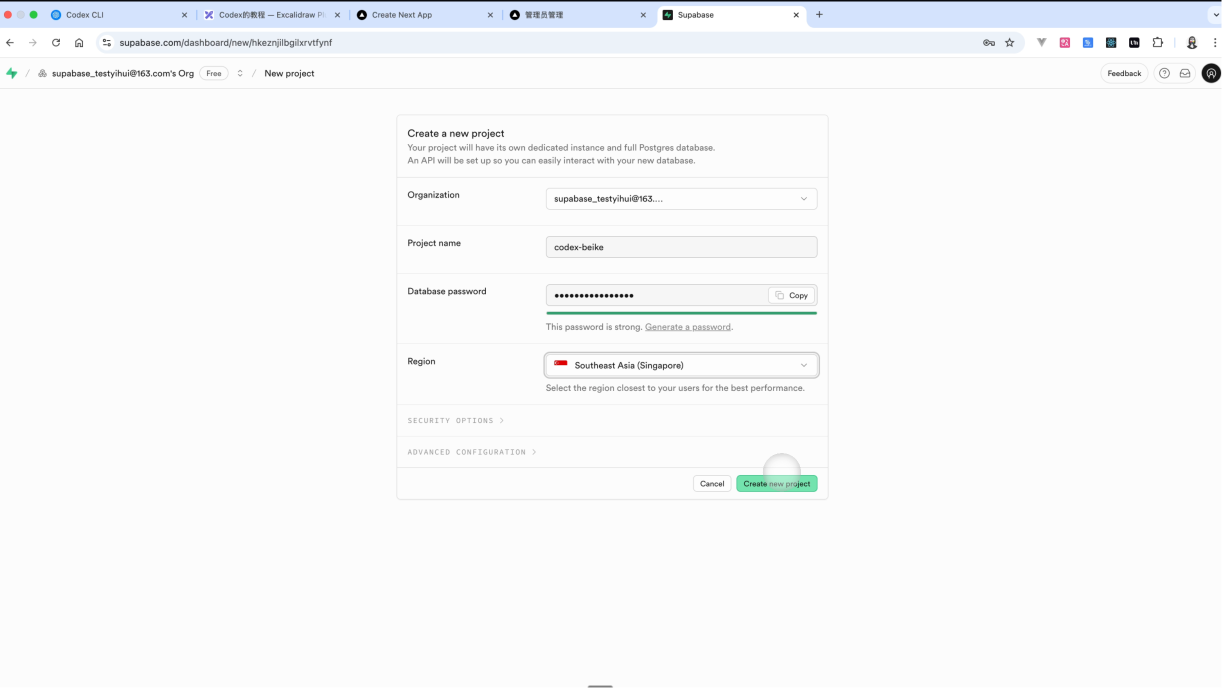
Task: Open the Organization dropdown
Action: click(x=681, y=199)
